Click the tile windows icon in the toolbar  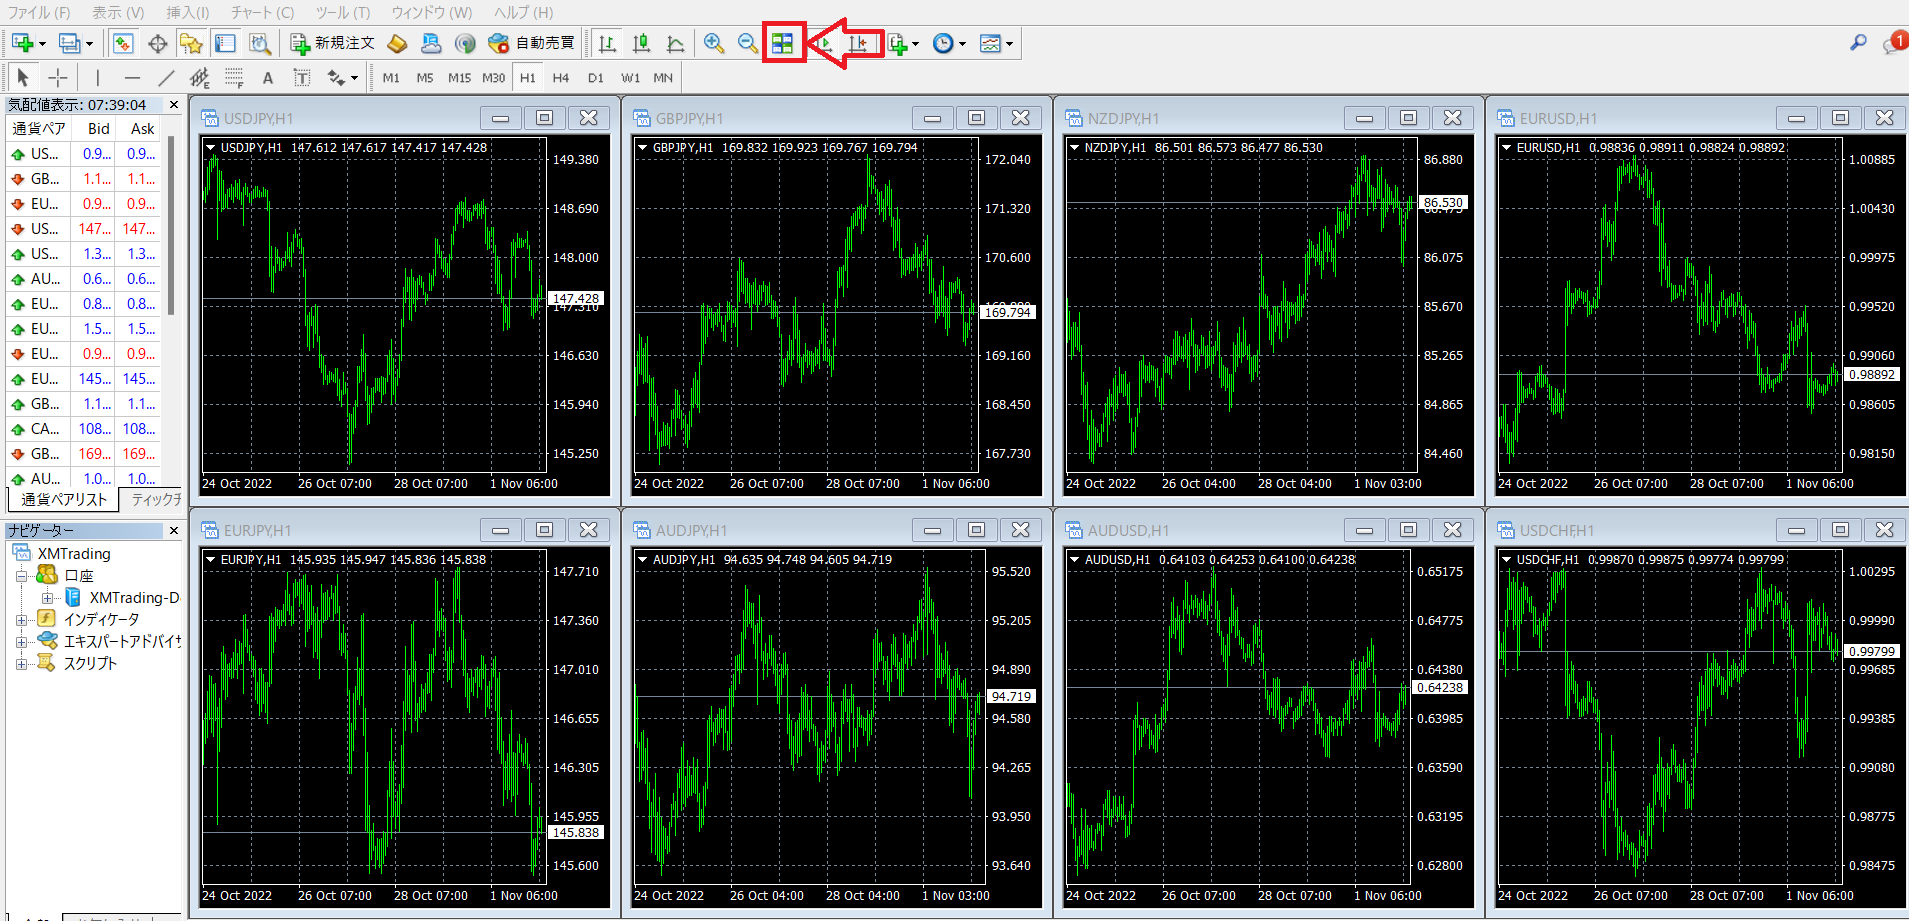782,44
